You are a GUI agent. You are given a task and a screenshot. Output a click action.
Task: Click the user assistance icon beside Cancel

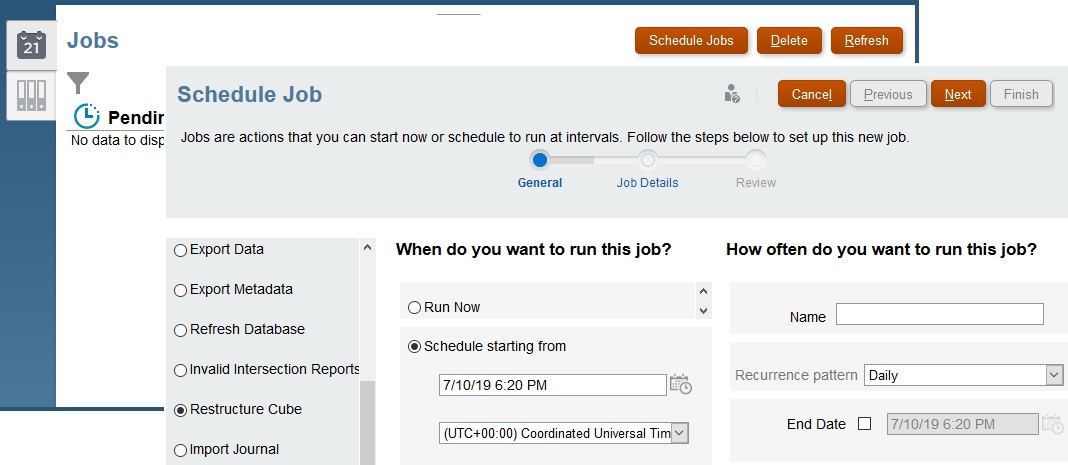[732, 94]
